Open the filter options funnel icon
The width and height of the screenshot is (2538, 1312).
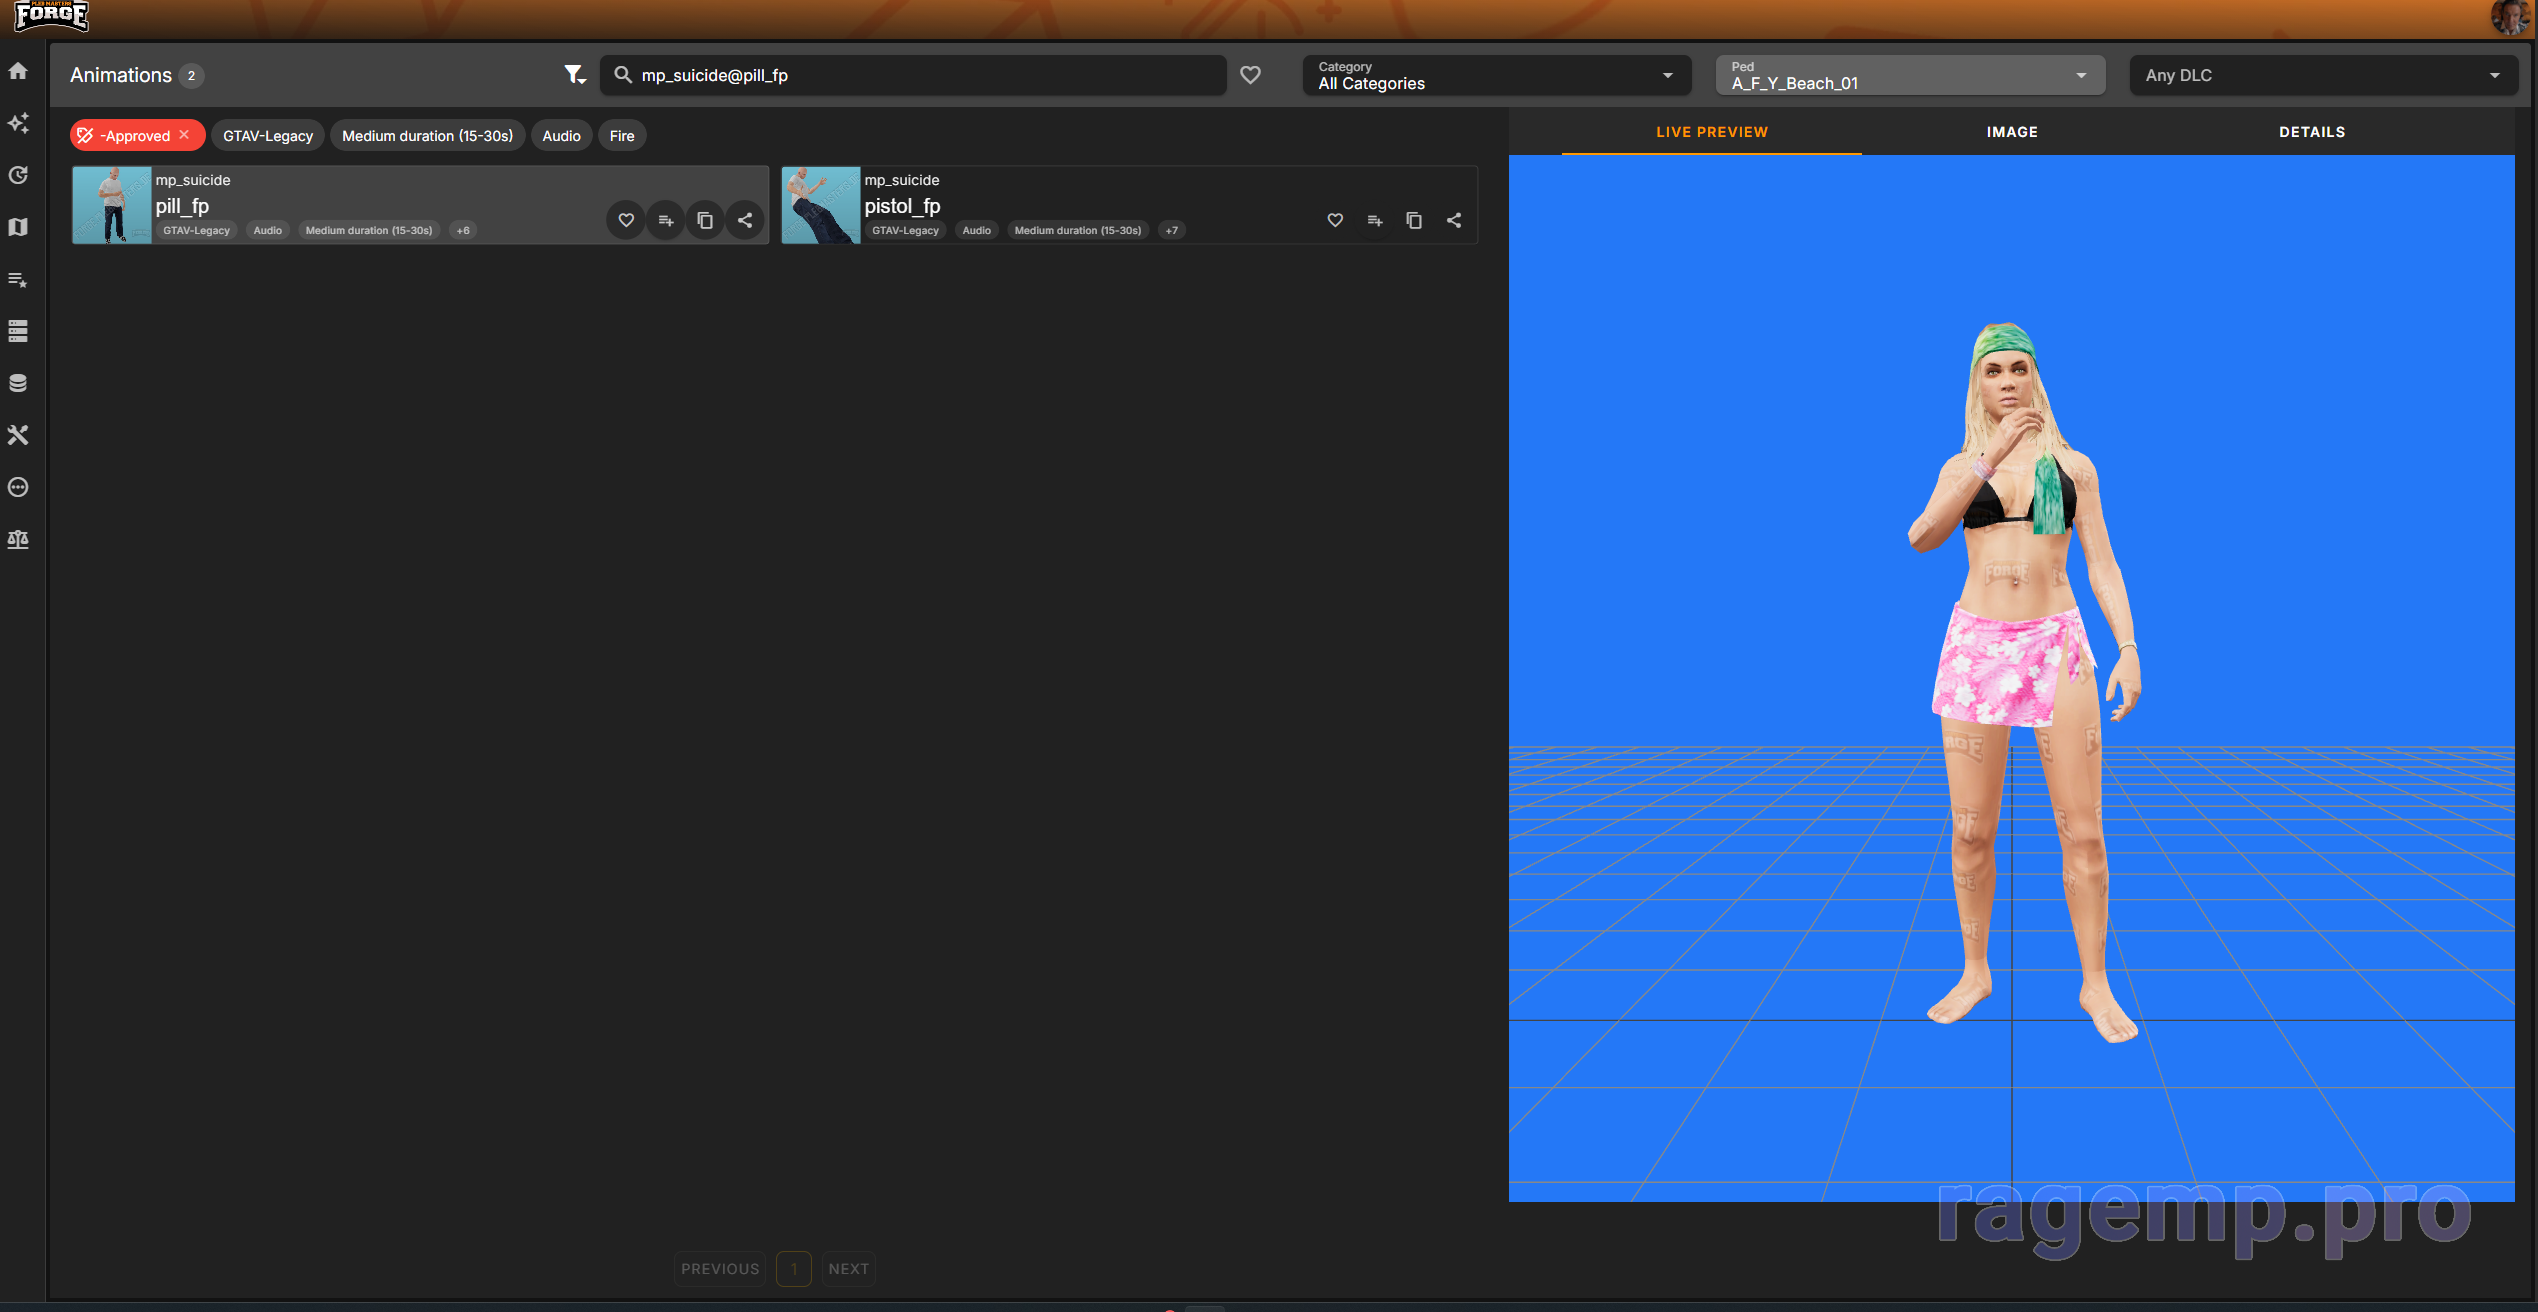click(574, 75)
